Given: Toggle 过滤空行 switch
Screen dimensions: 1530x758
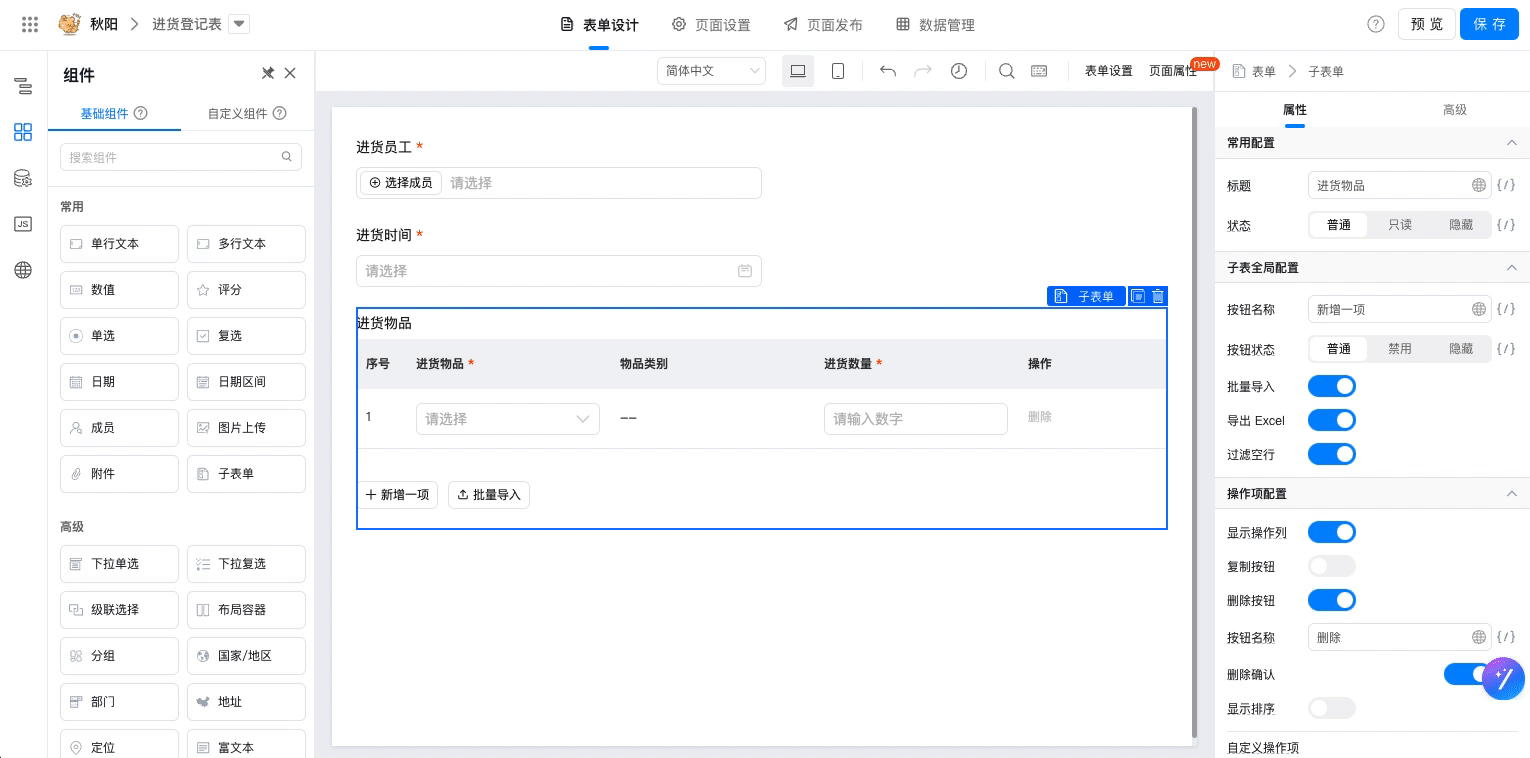Looking at the screenshot, I should [x=1332, y=454].
